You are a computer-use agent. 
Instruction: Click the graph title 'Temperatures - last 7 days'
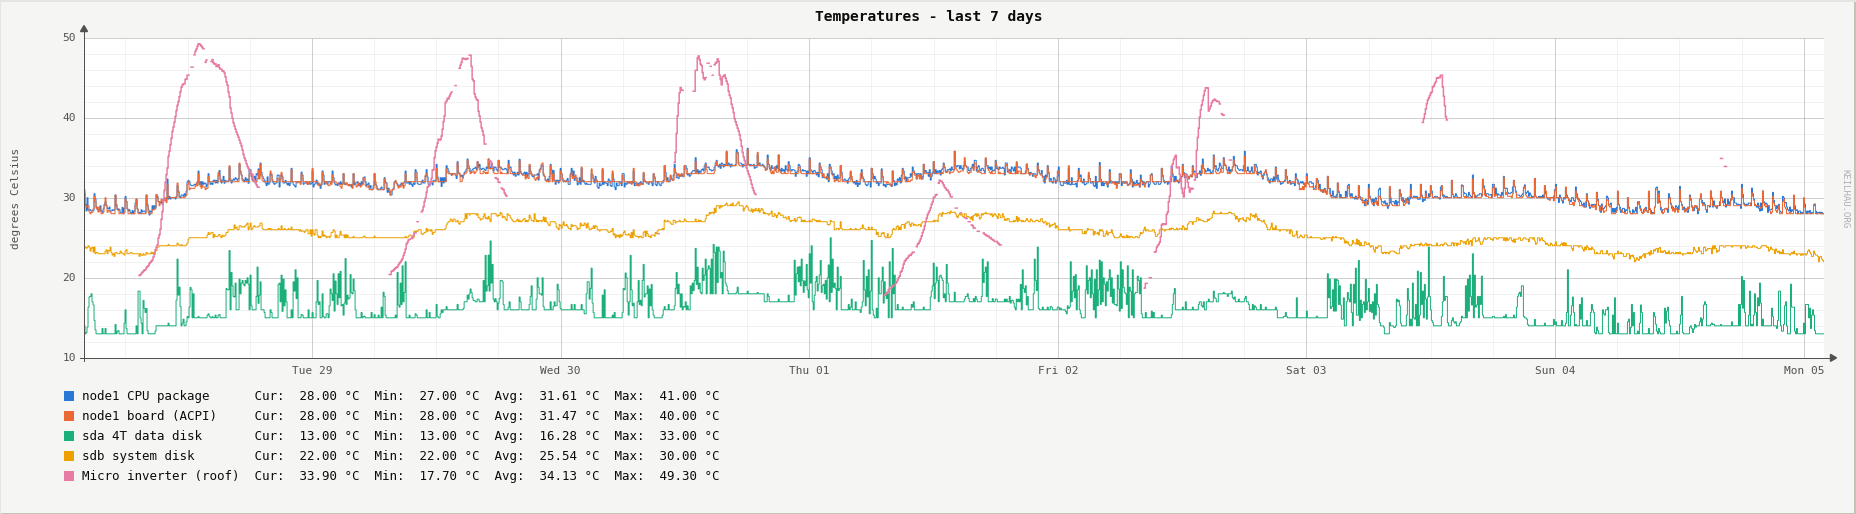point(928,16)
